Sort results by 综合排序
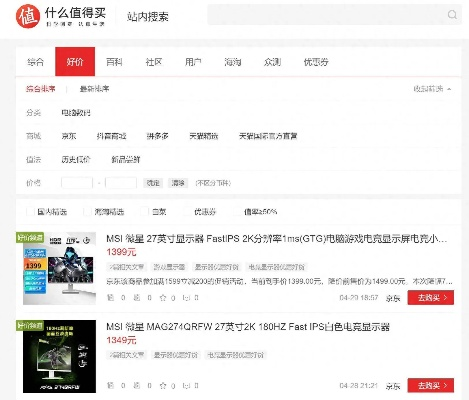This screenshot has width=469, height=400. click(41, 89)
